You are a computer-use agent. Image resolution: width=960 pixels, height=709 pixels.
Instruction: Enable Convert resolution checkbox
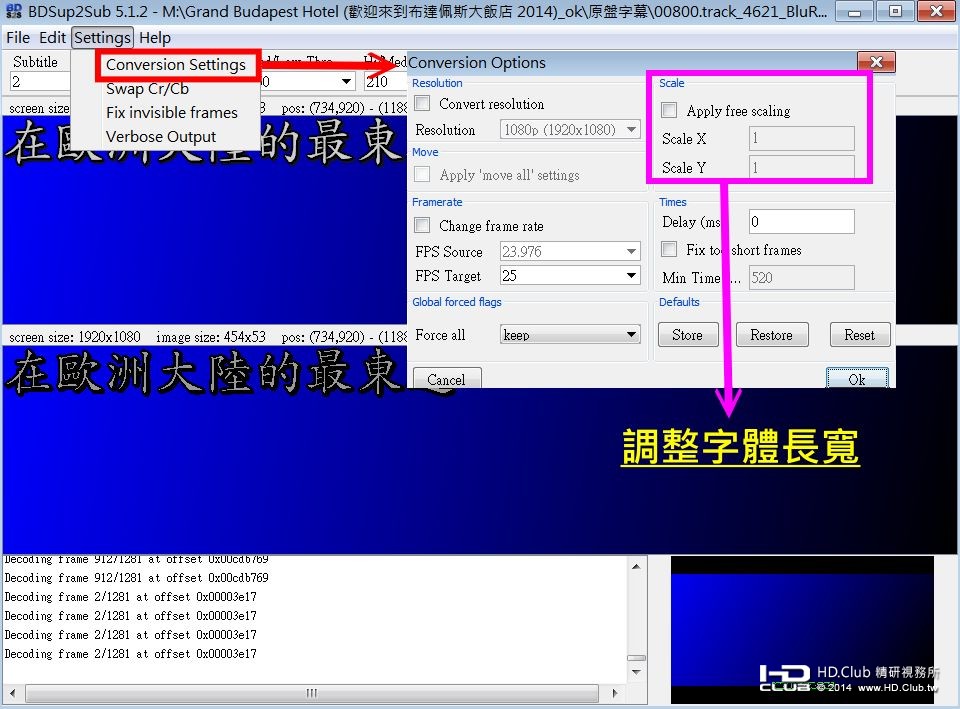pos(422,103)
